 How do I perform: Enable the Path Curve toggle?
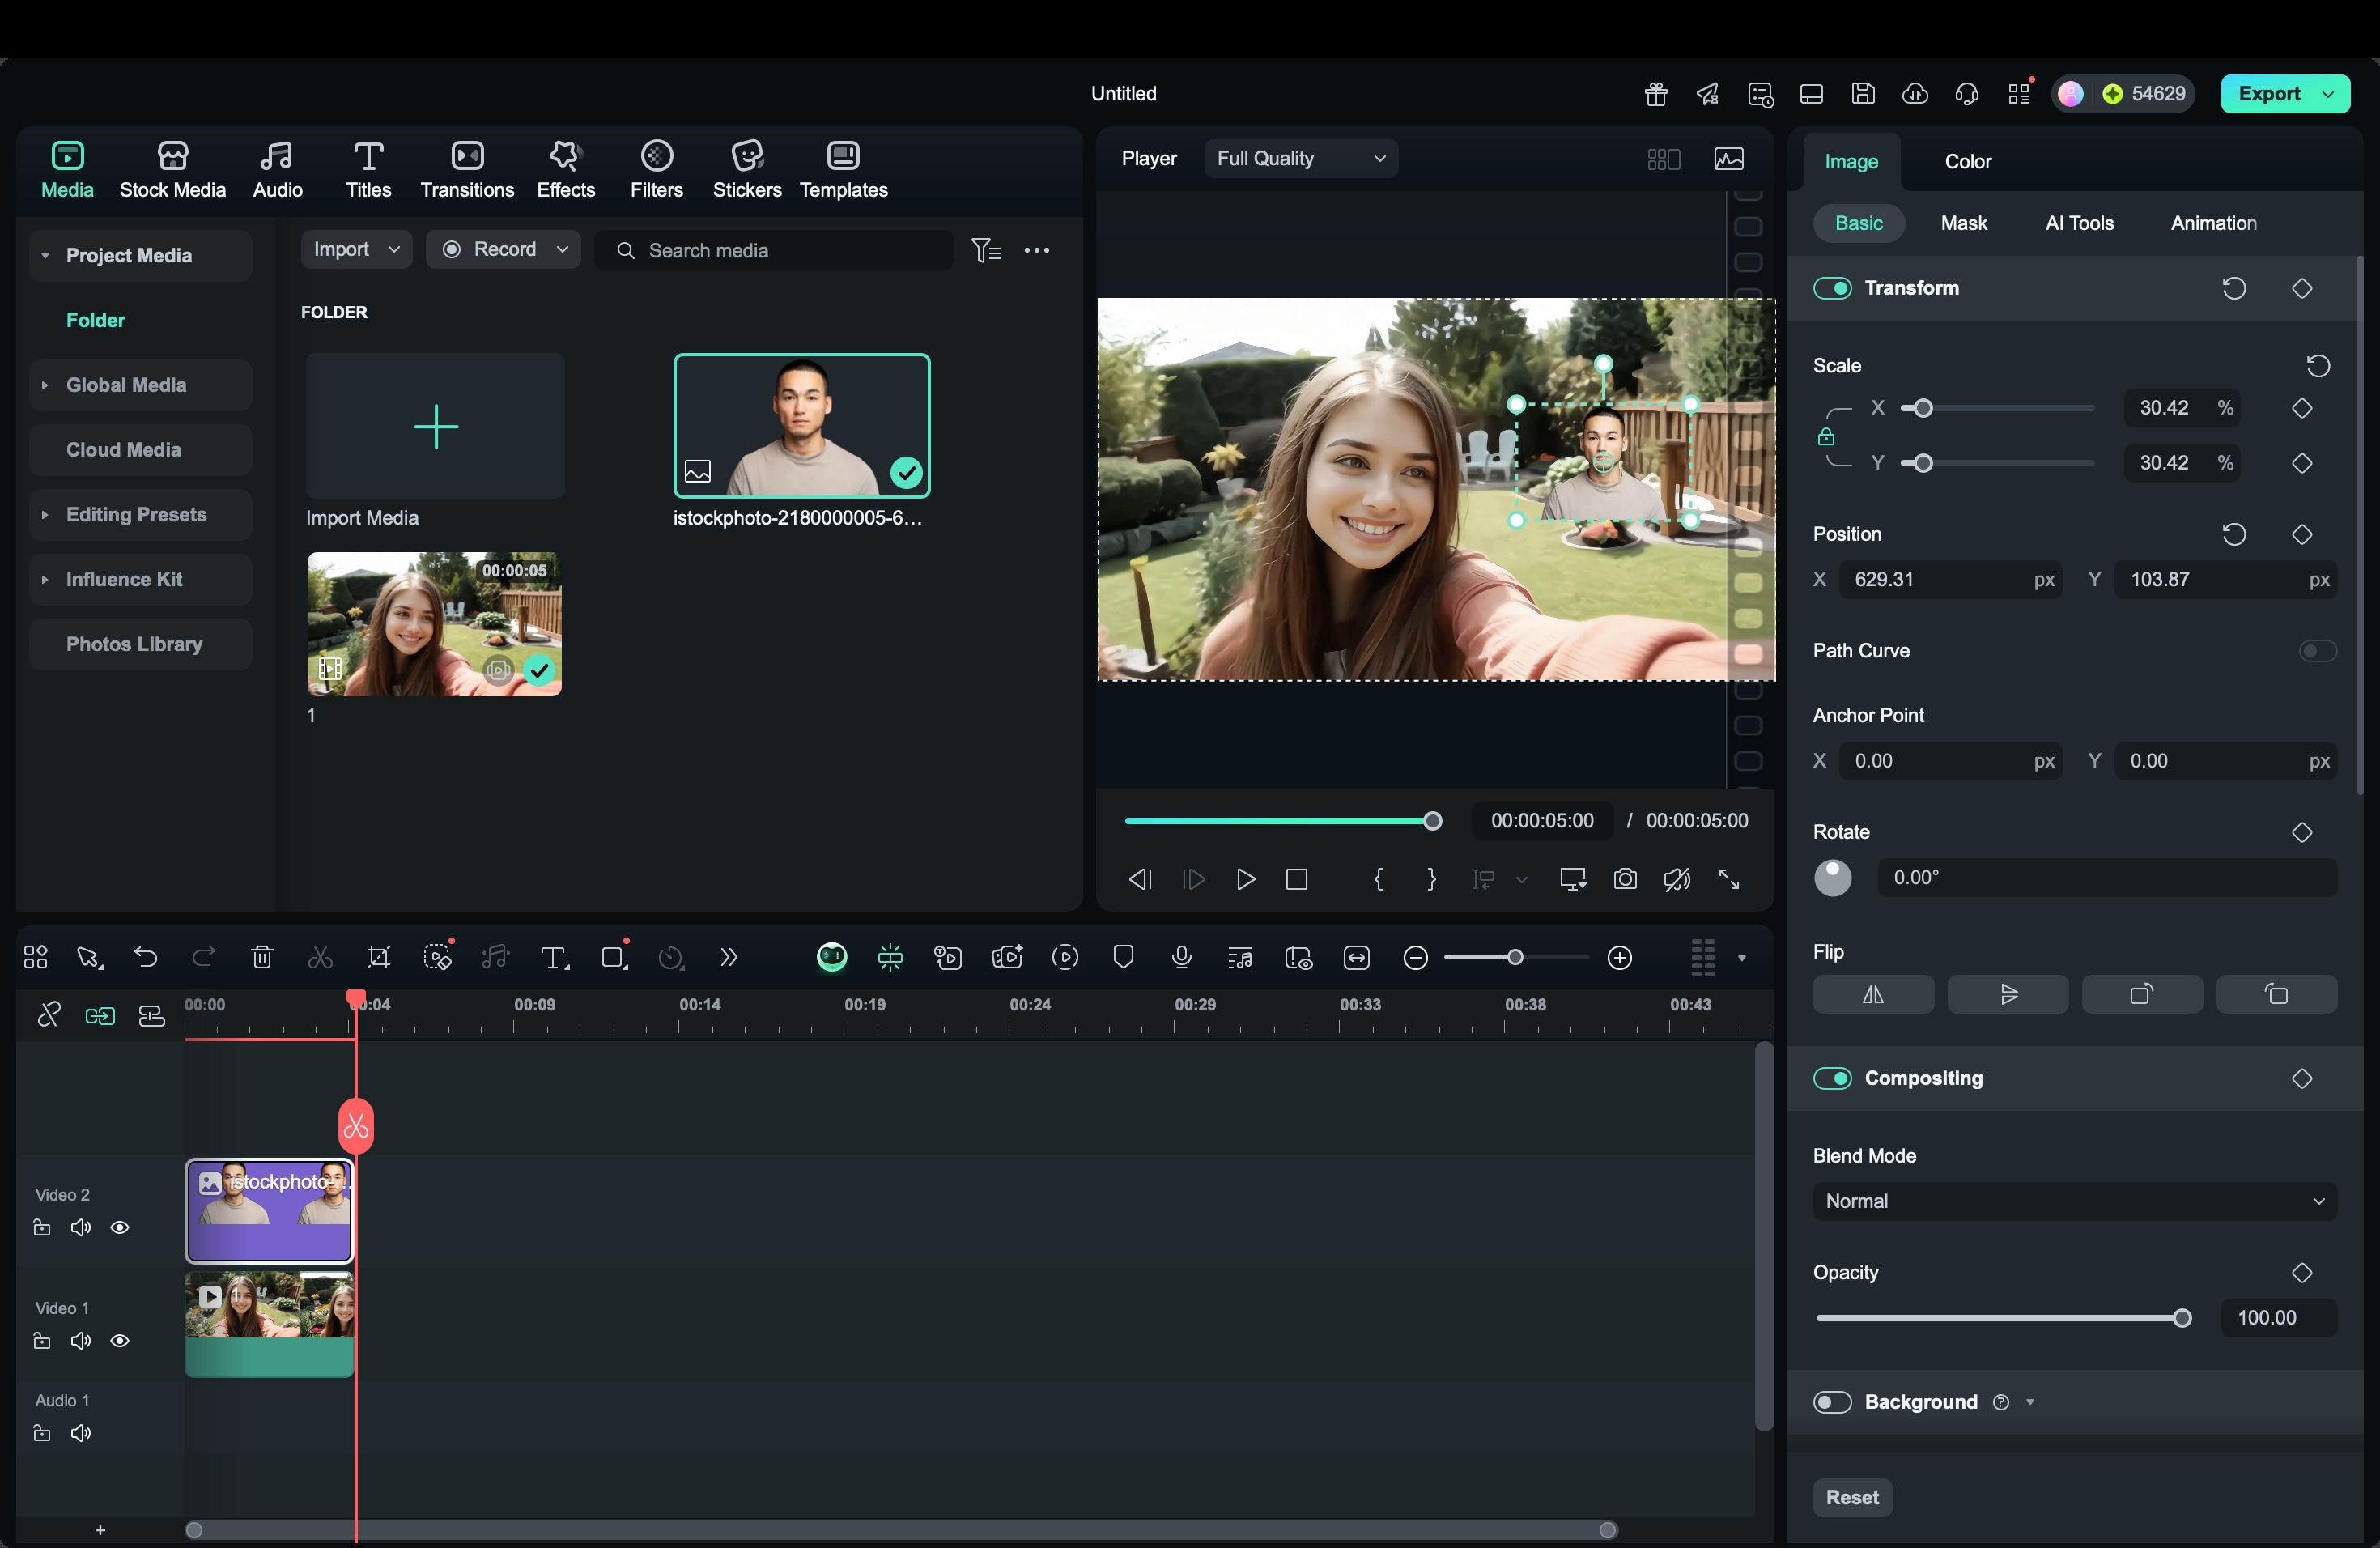(2316, 650)
